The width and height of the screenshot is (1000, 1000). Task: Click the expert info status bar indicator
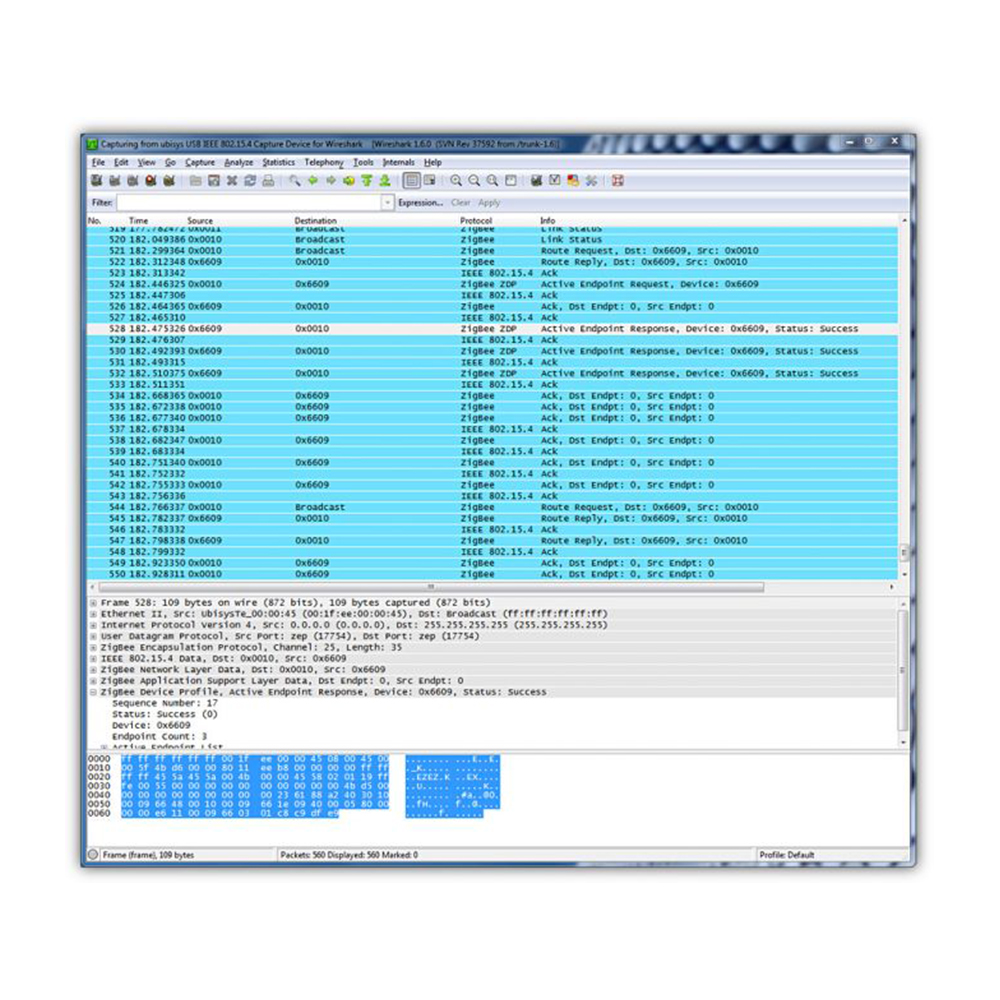pos(94,855)
